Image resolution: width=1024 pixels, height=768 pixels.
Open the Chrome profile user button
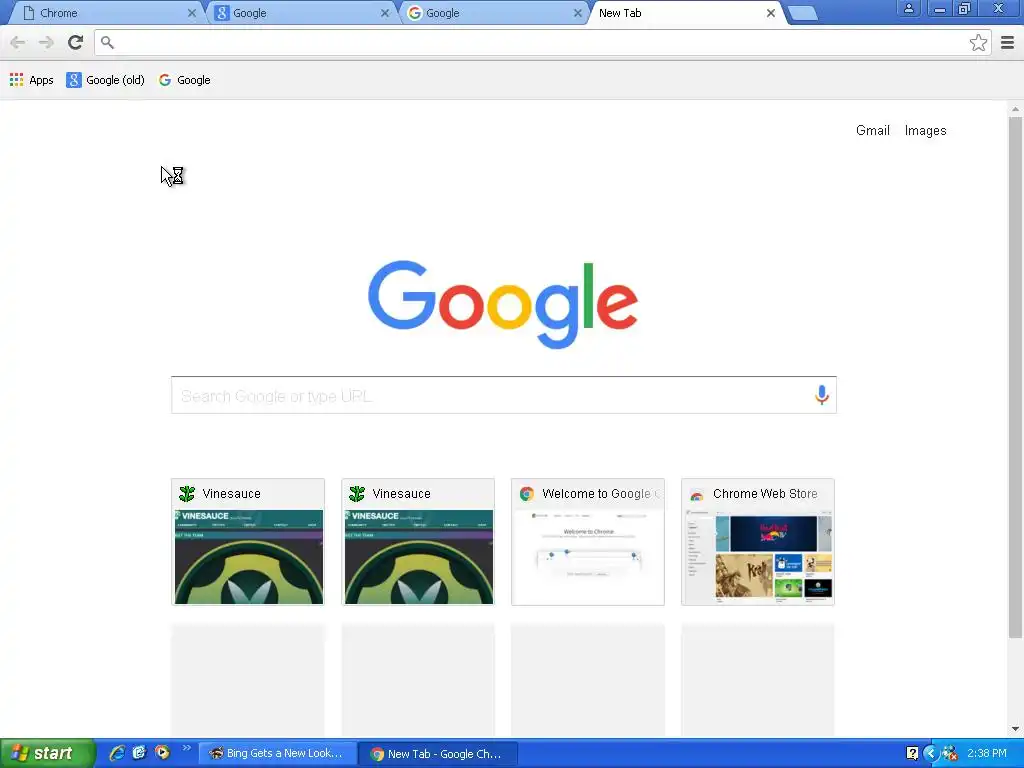point(908,8)
